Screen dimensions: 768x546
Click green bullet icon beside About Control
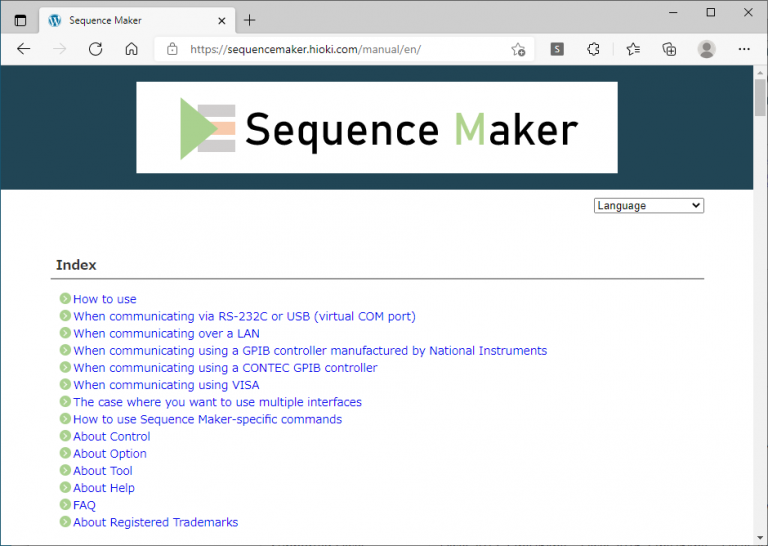(65, 435)
